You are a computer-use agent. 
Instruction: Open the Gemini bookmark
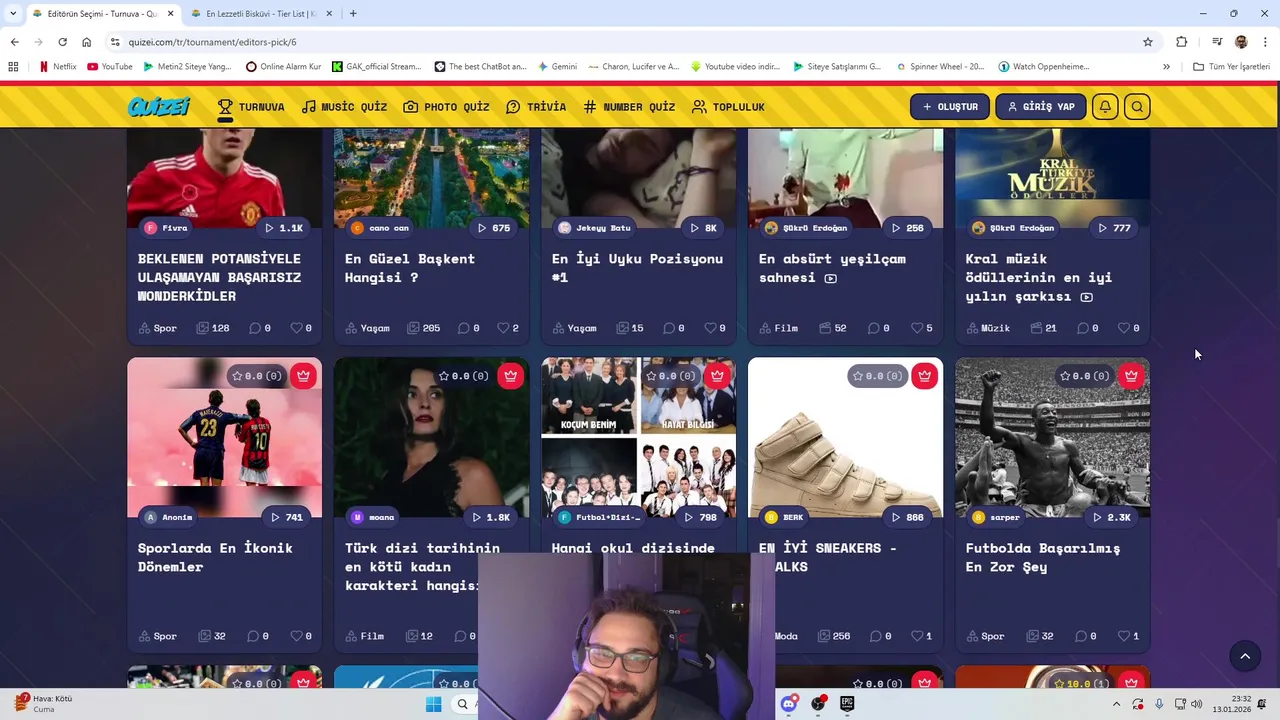(x=557, y=67)
